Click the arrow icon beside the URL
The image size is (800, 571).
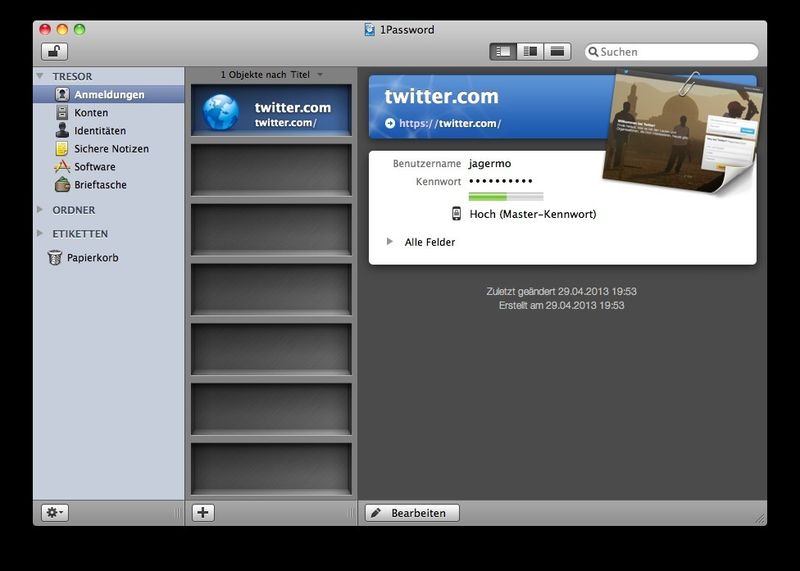(x=390, y=123)
